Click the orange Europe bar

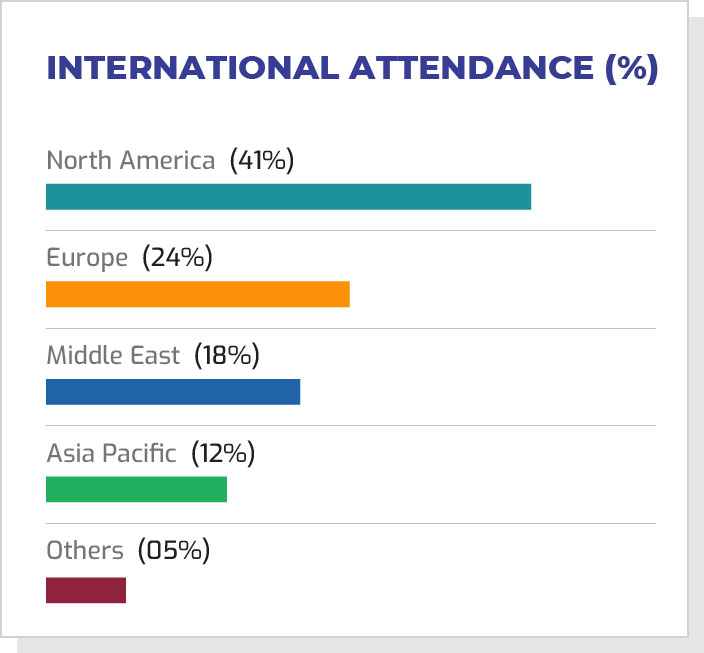click(198, 294)
